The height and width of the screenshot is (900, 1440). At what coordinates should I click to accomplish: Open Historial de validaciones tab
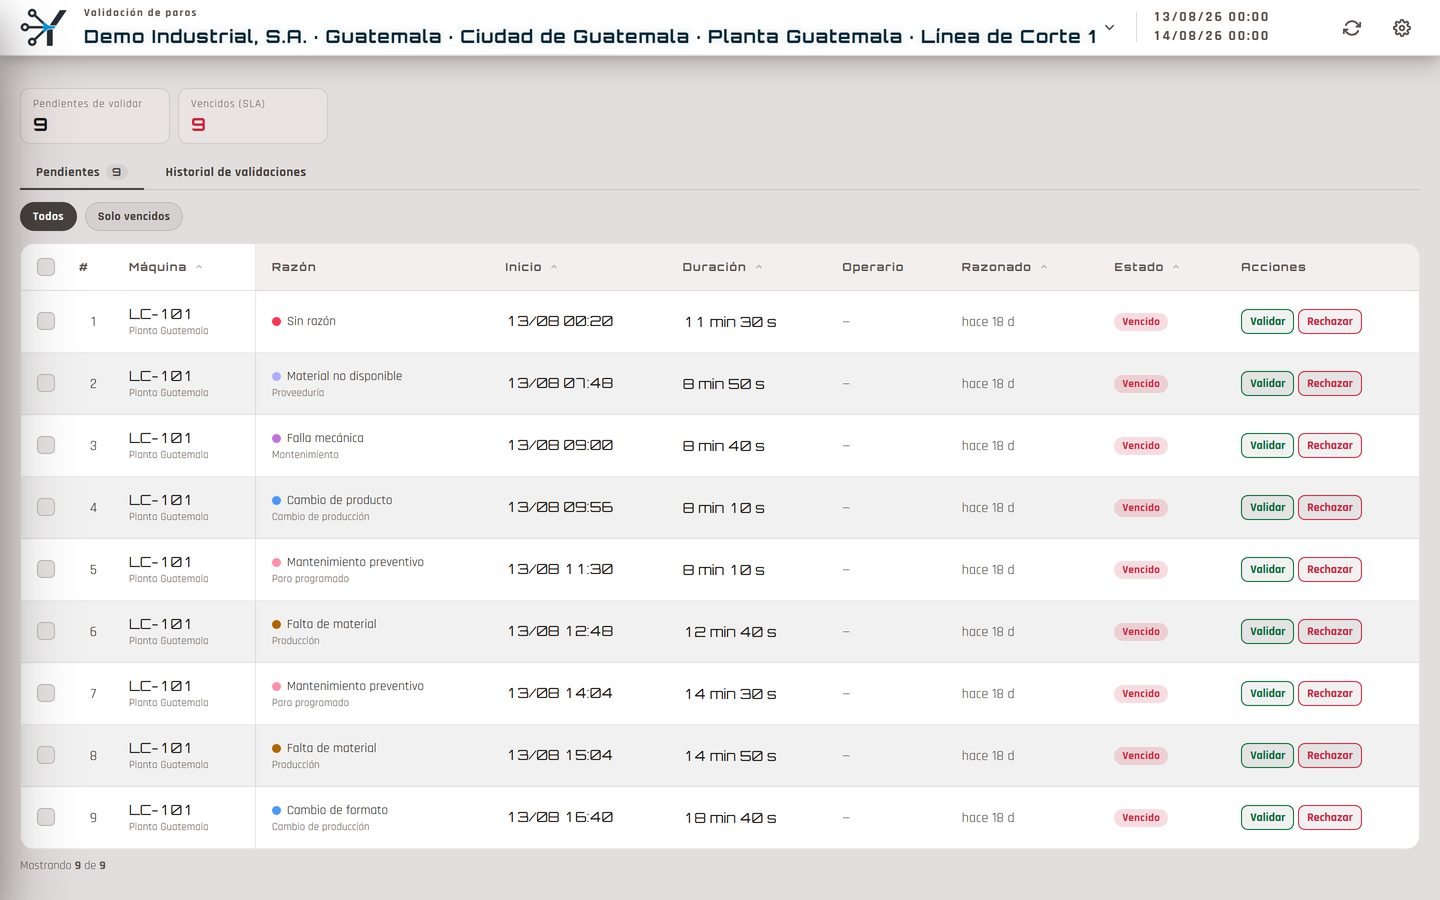click(235, 172)
